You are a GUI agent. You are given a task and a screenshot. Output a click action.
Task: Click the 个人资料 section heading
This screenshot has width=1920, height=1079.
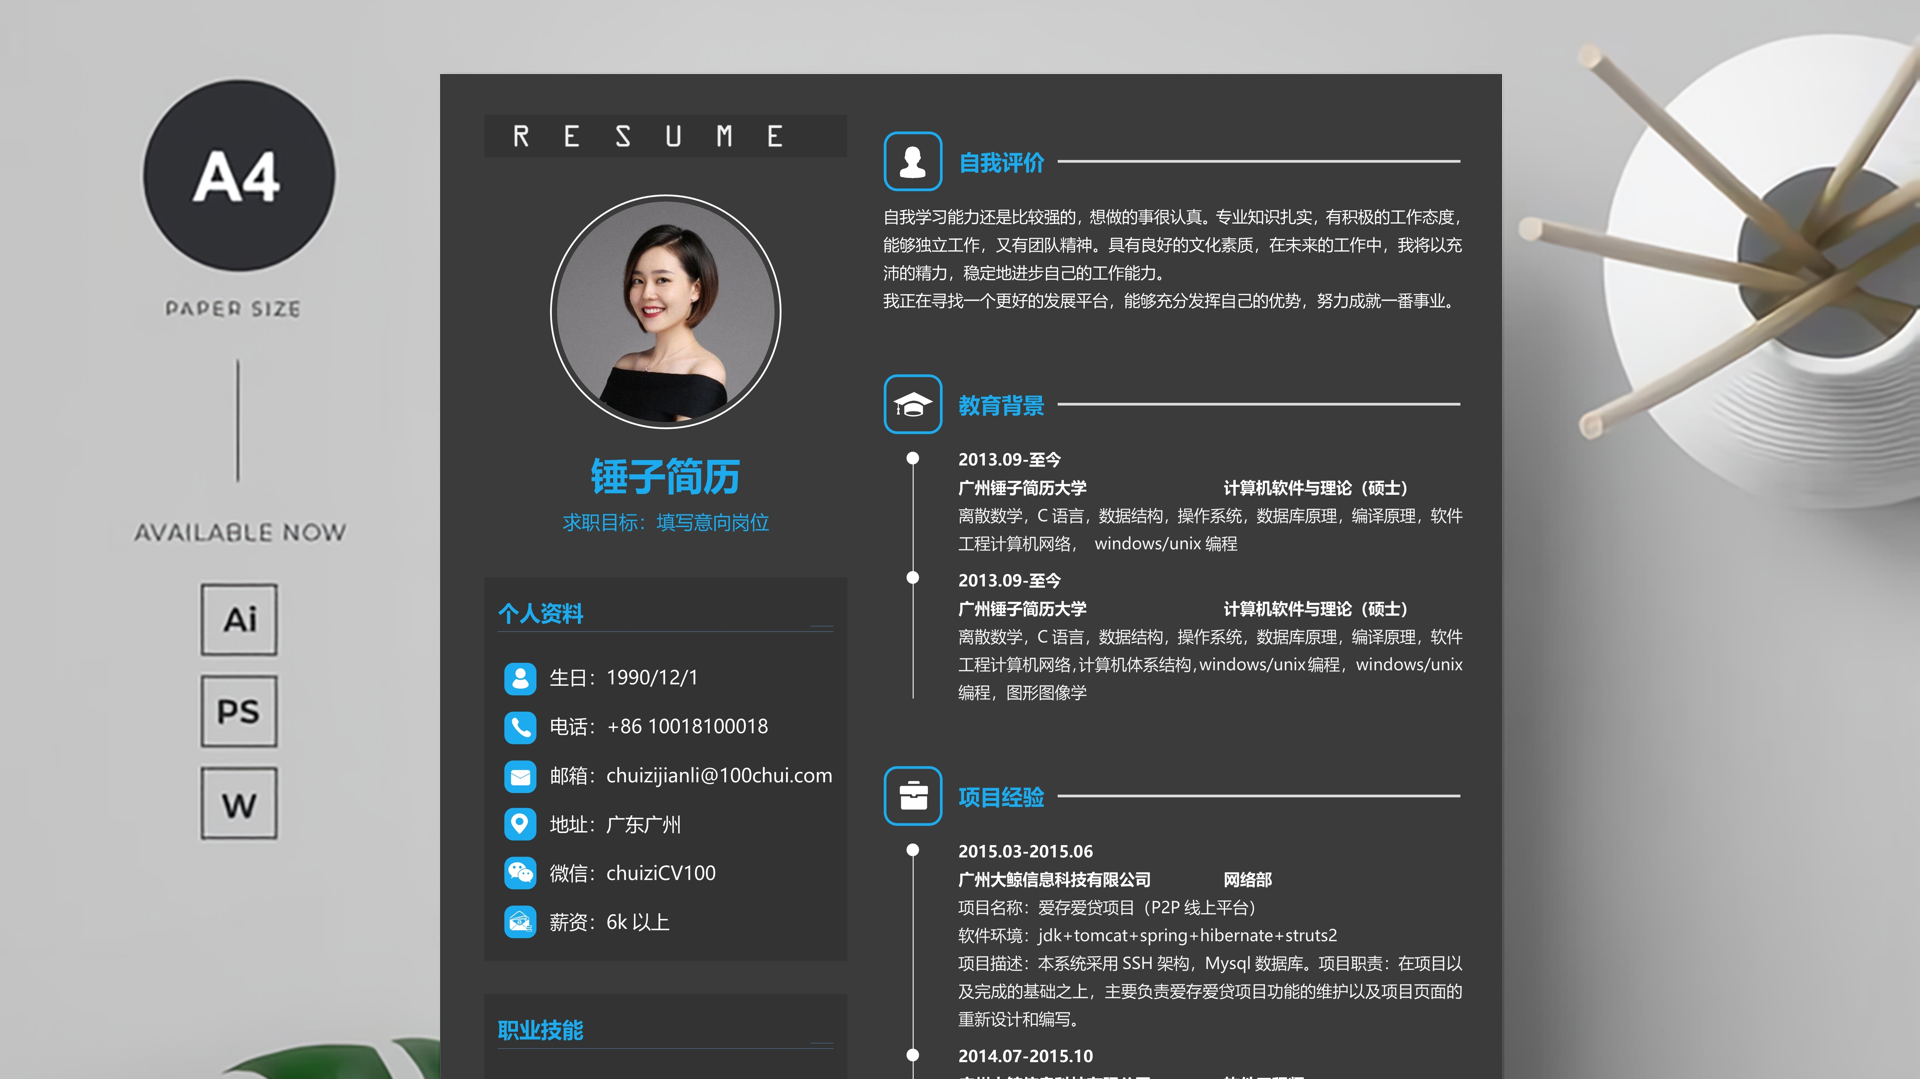[x=541, y=613]
